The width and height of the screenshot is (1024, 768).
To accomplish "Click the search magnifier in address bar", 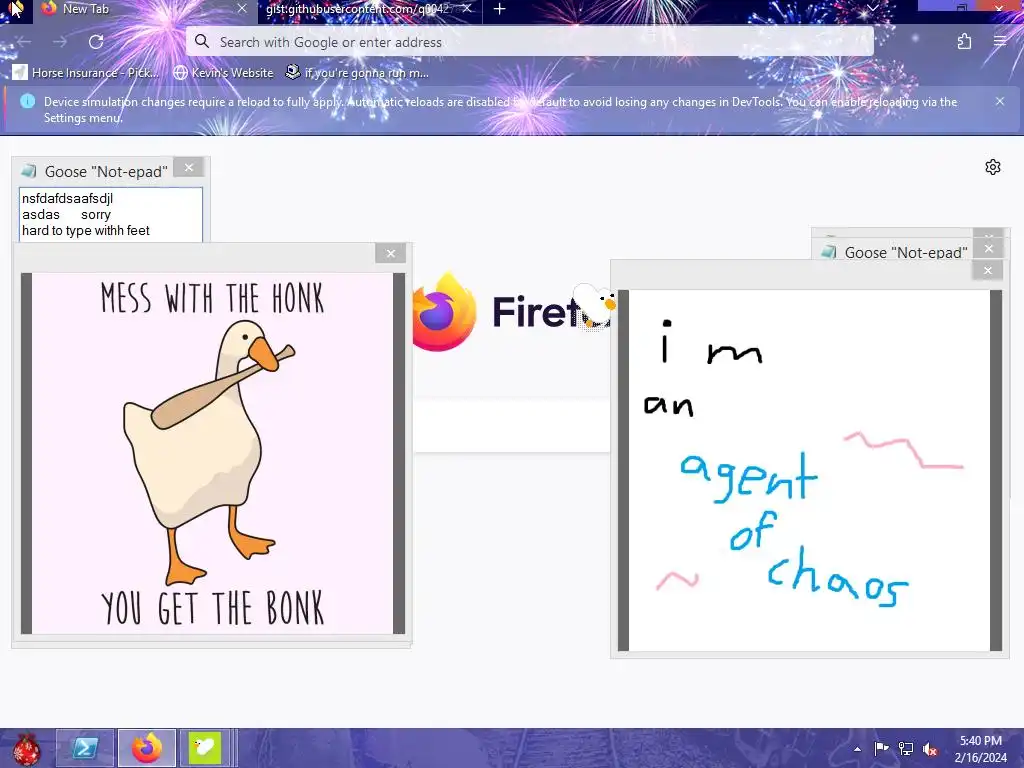I will 202,41.
